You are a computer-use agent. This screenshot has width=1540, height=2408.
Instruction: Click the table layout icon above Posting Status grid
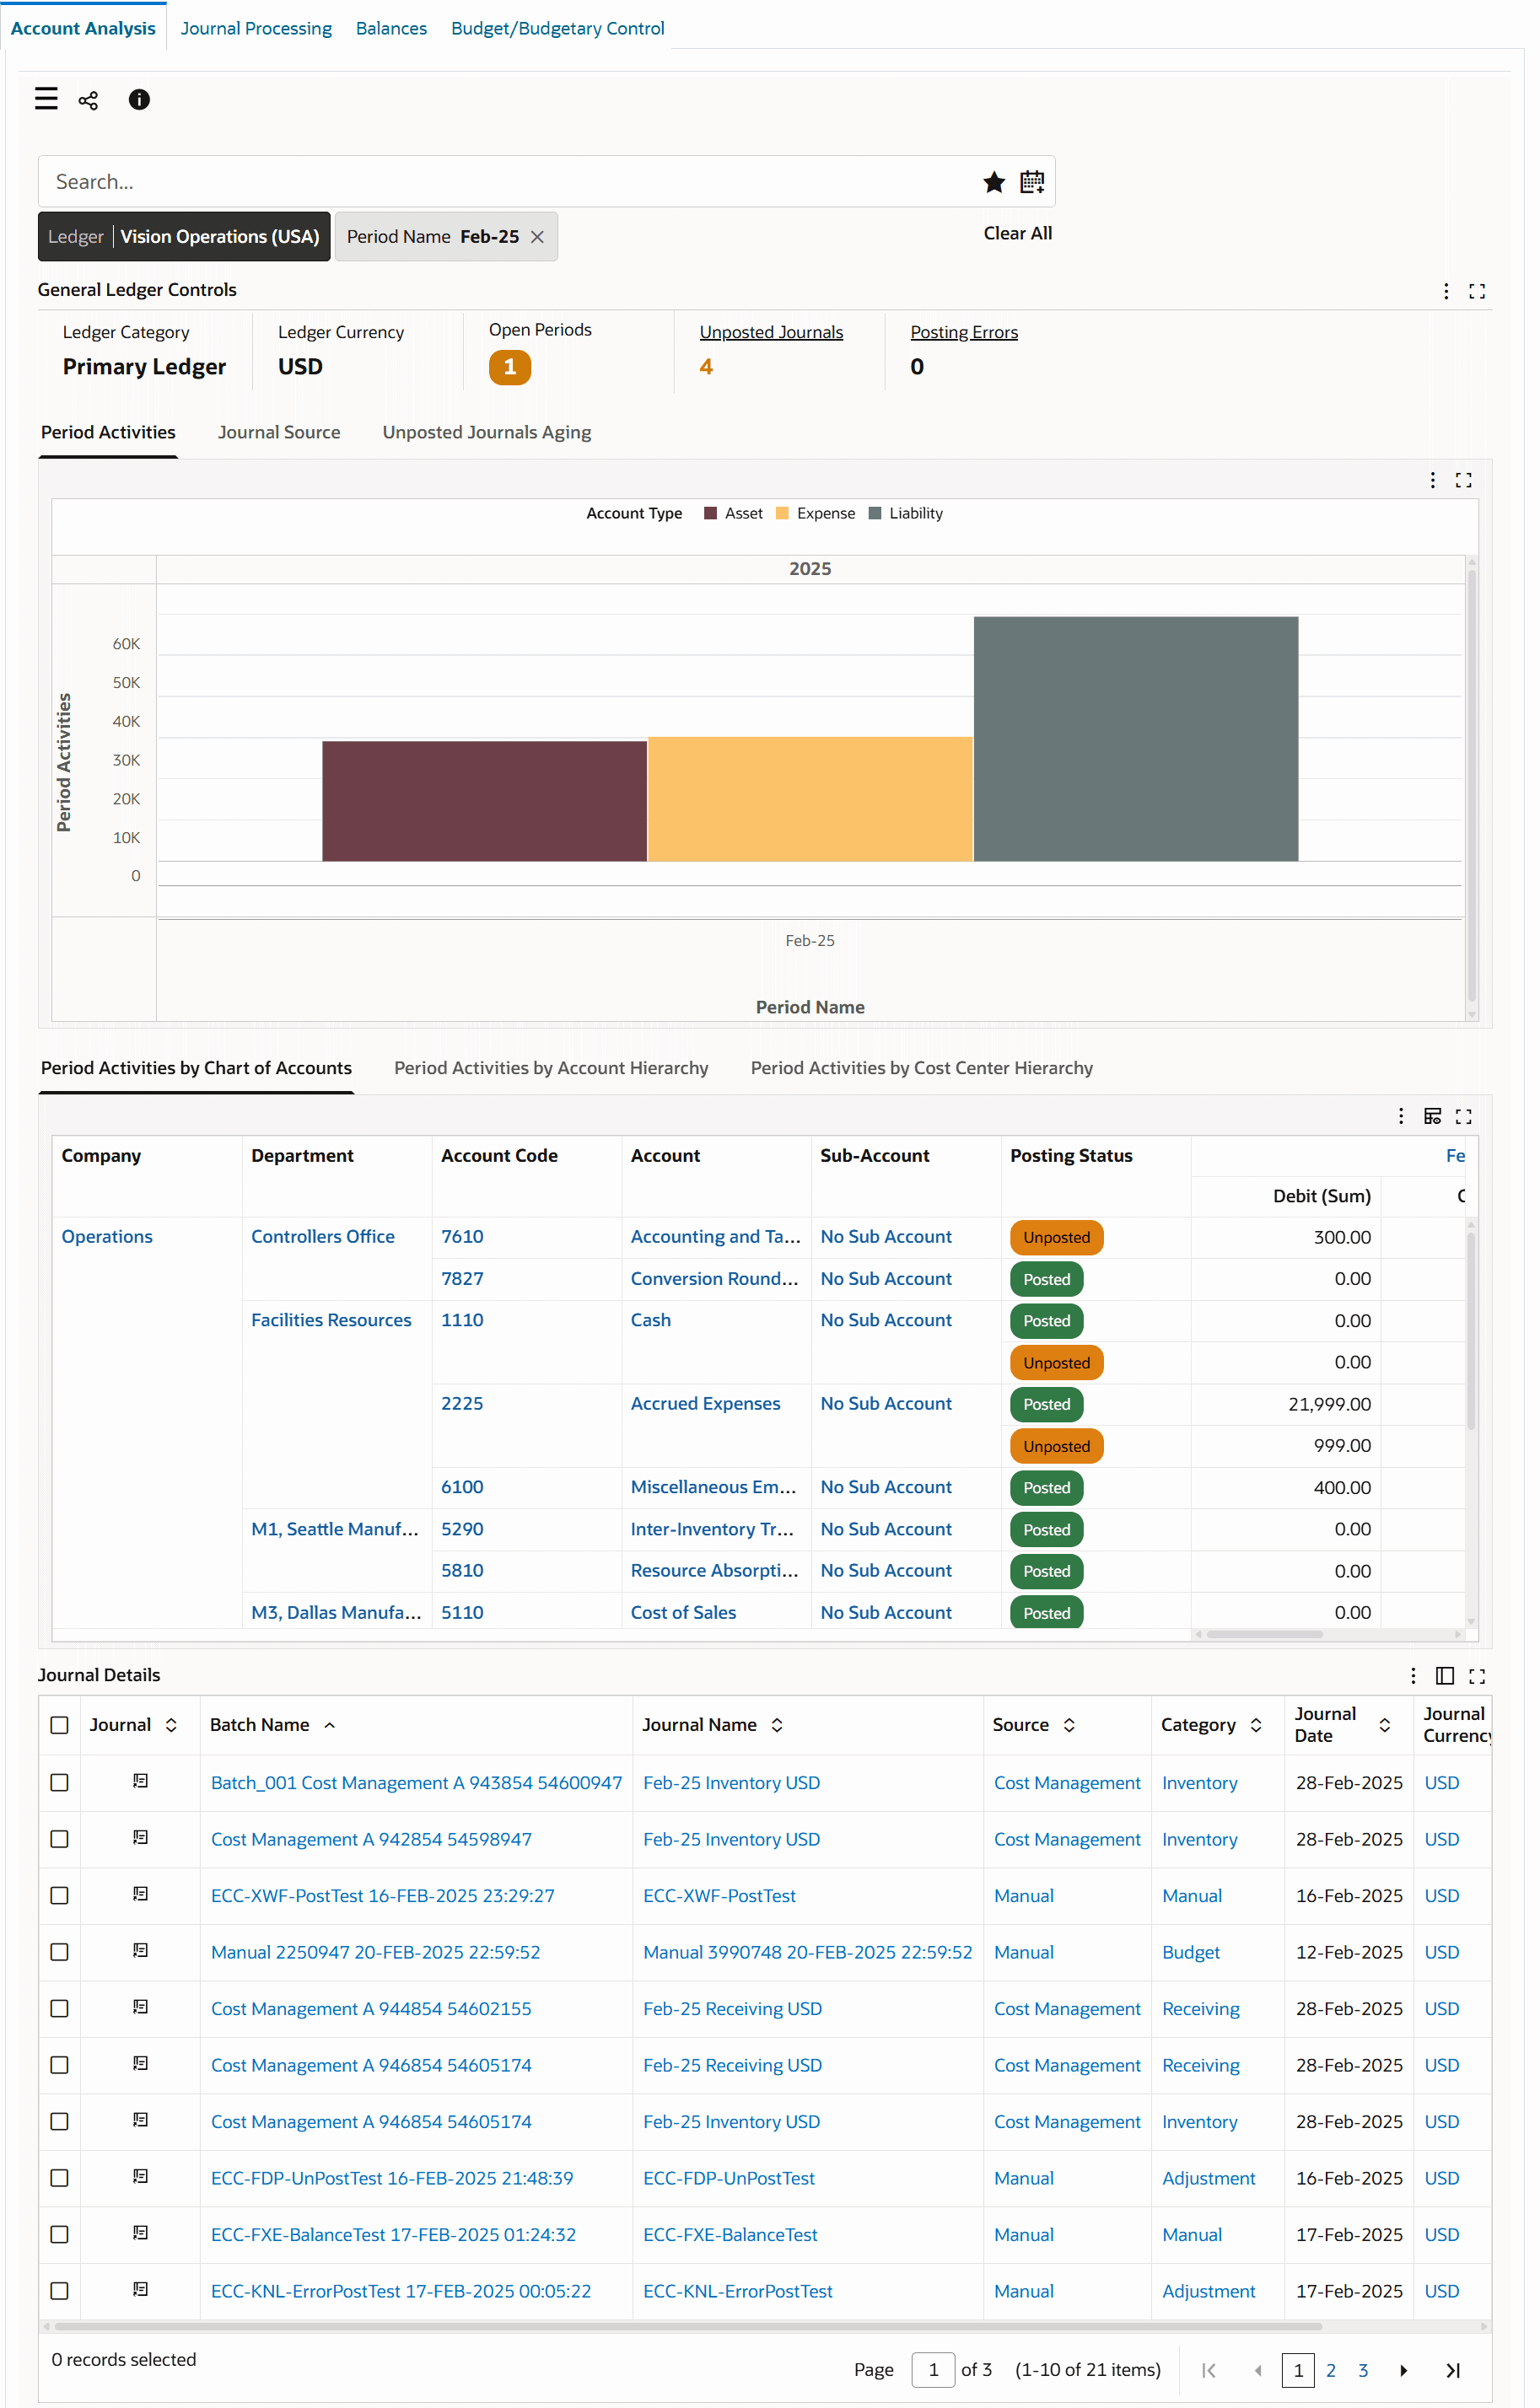pyautogui.click(x=1432, y=1116)
